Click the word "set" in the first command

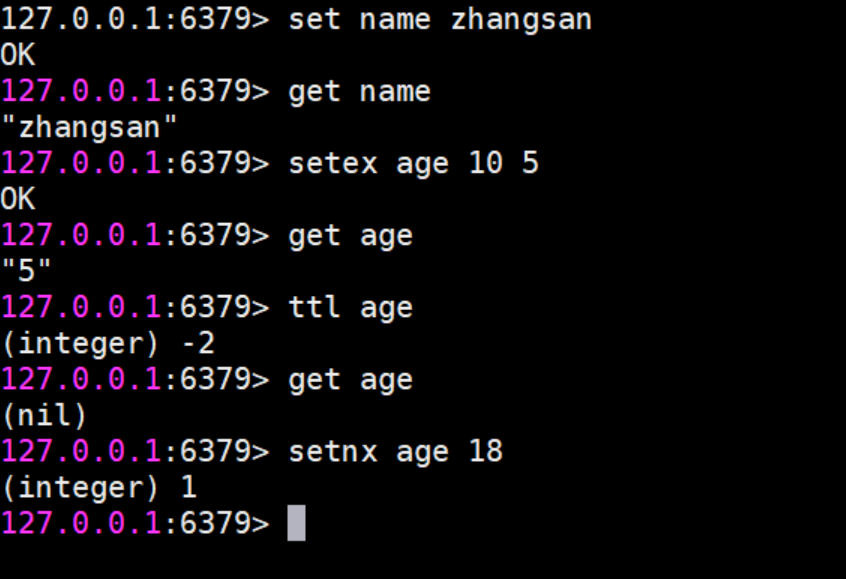tap(315, 20)
